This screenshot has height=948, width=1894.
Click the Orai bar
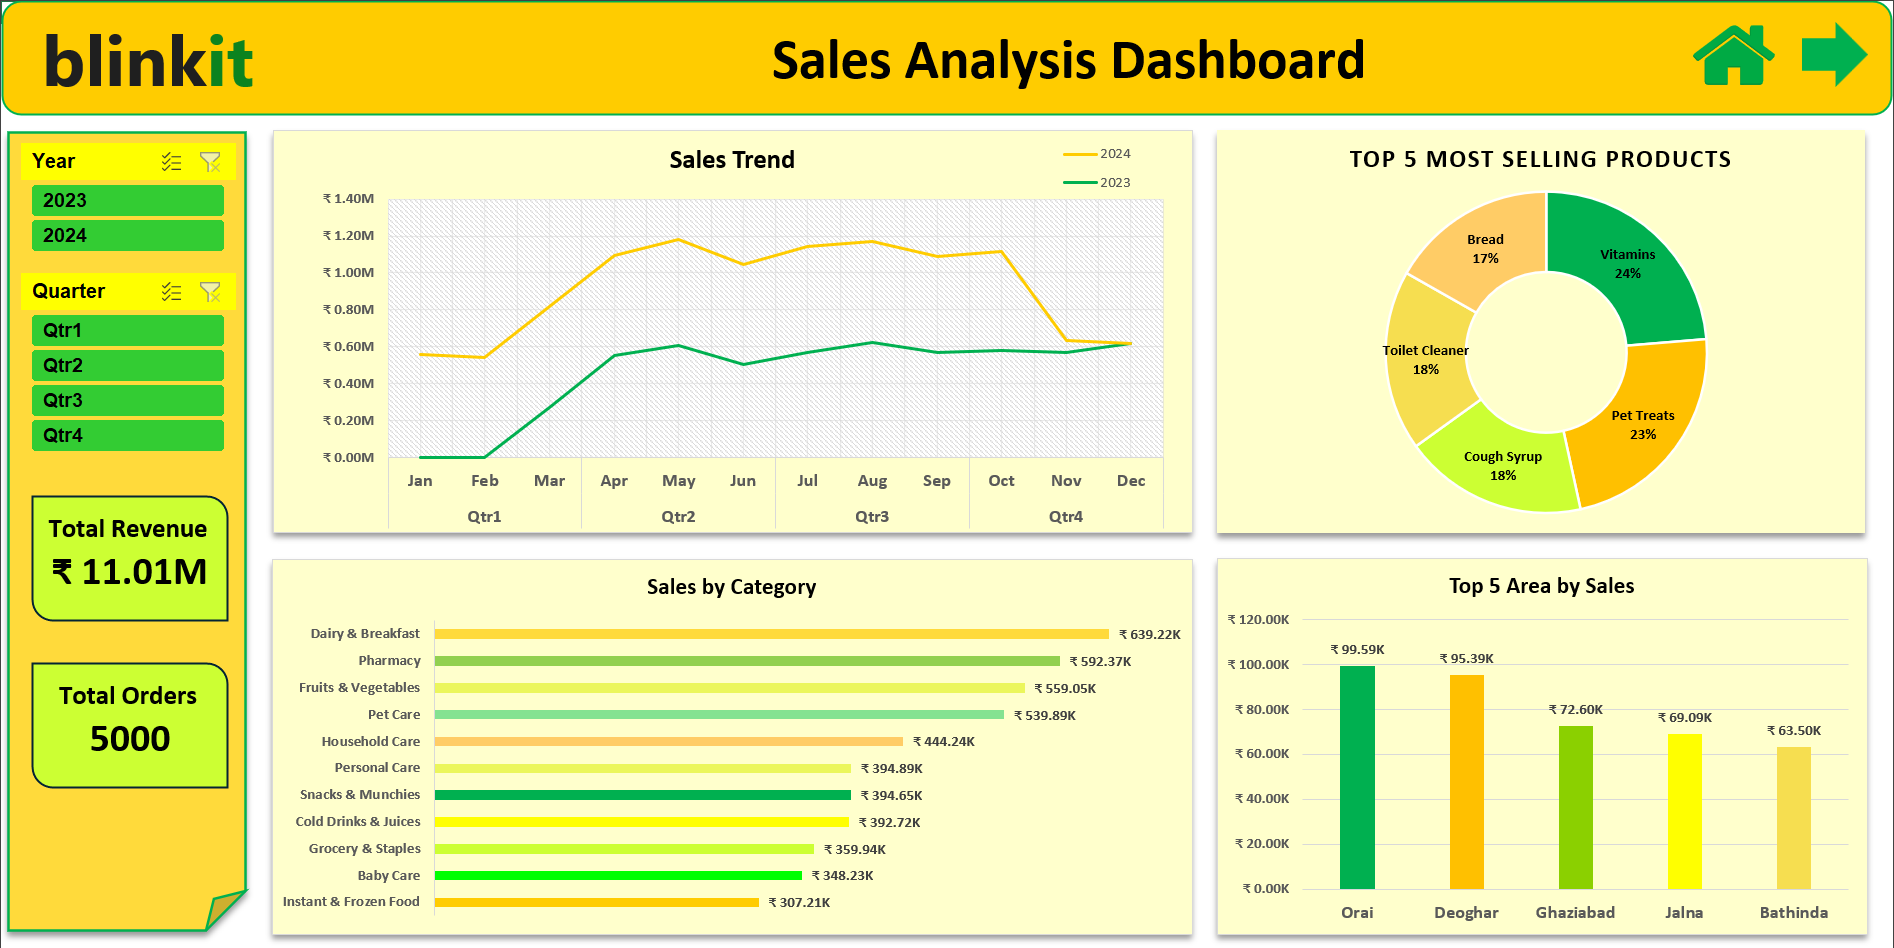(x=1357, y=777)
